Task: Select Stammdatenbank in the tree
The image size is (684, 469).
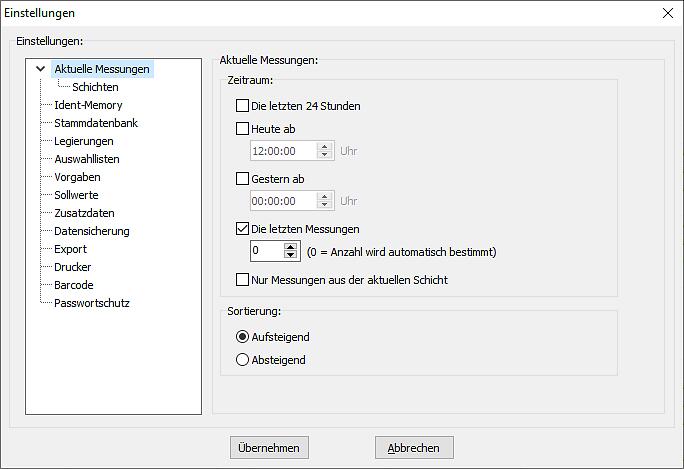Action: pyautogui.click(x=95, y=123)
